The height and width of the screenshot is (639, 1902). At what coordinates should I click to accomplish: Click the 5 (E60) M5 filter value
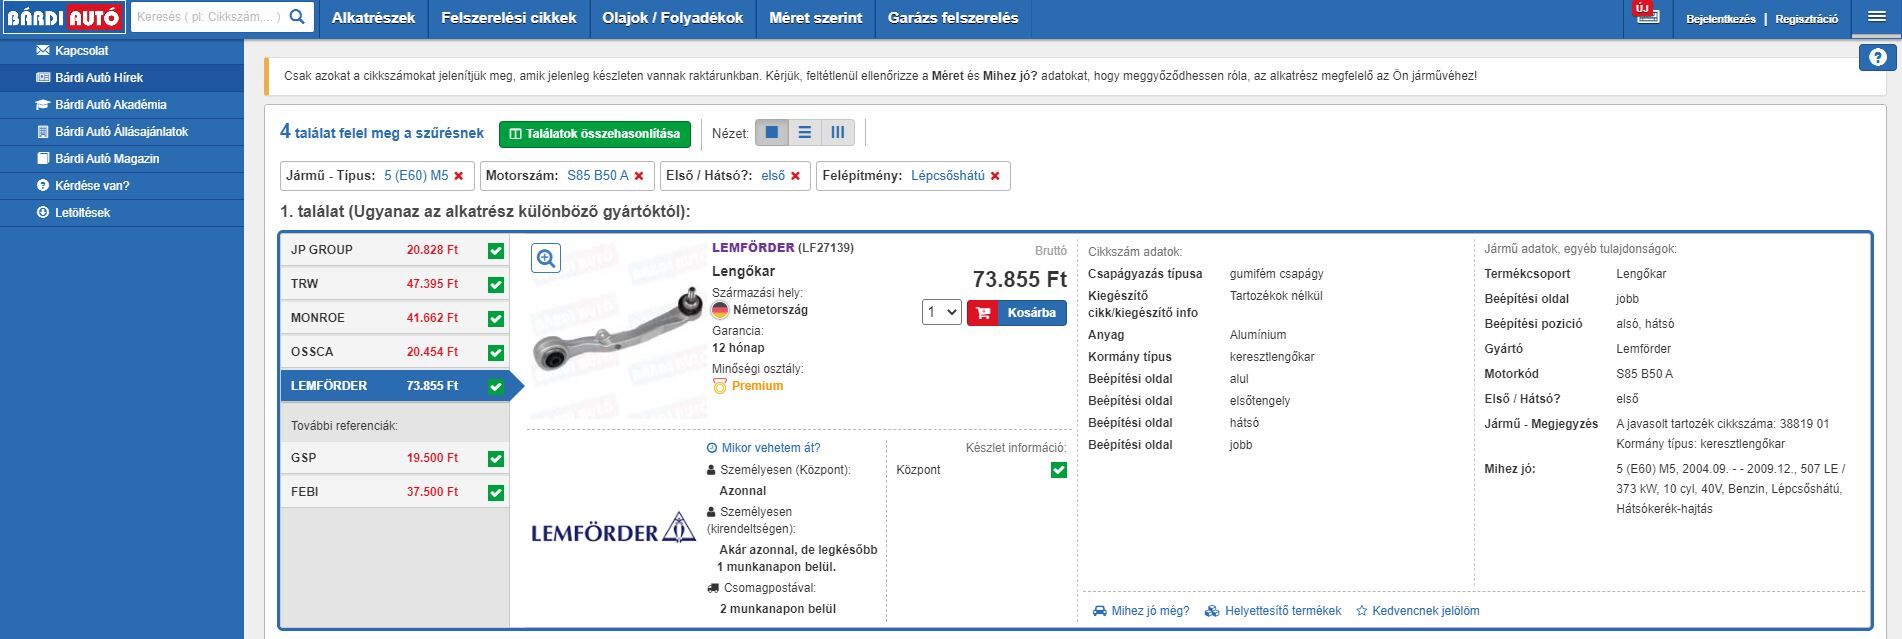(416, 176)
